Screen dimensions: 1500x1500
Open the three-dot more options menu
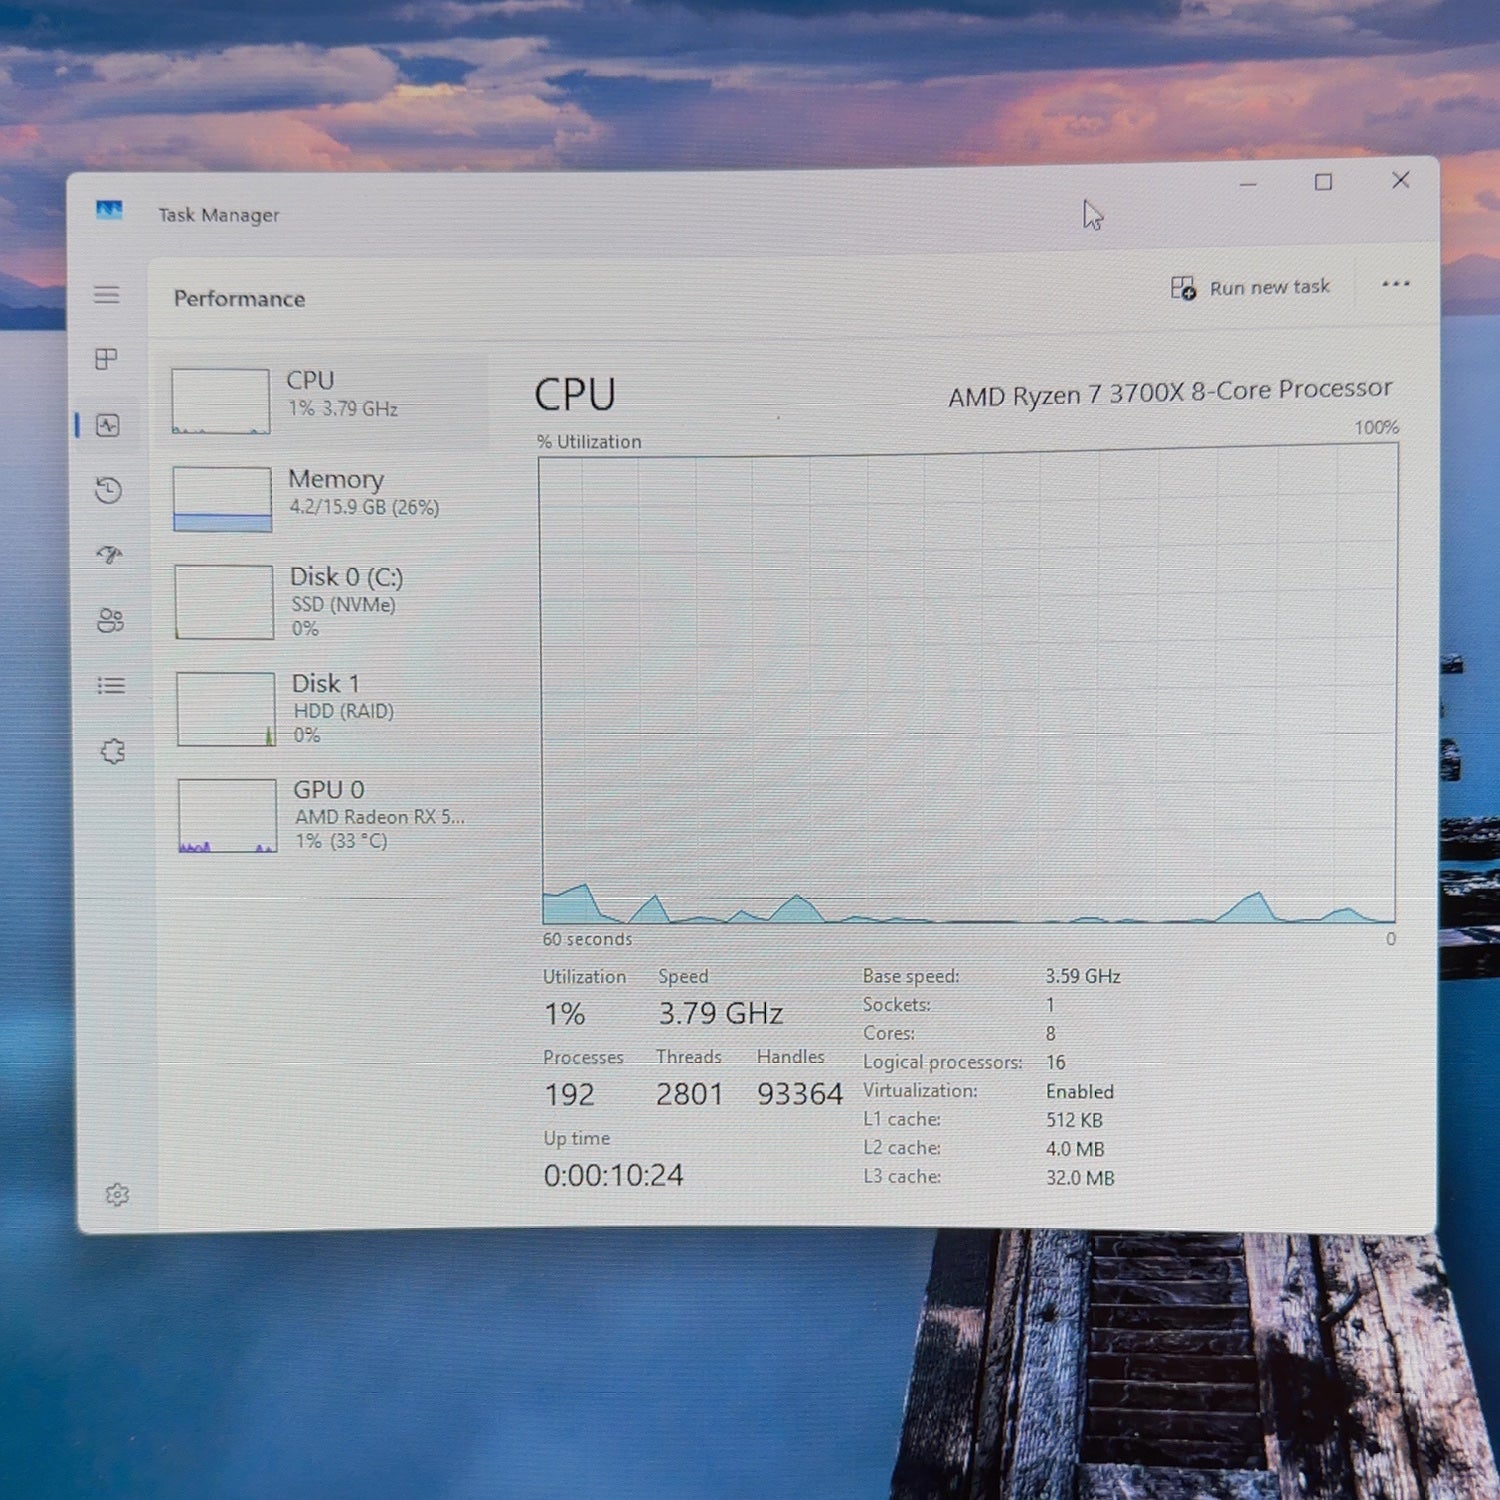tap(1395, 284)
